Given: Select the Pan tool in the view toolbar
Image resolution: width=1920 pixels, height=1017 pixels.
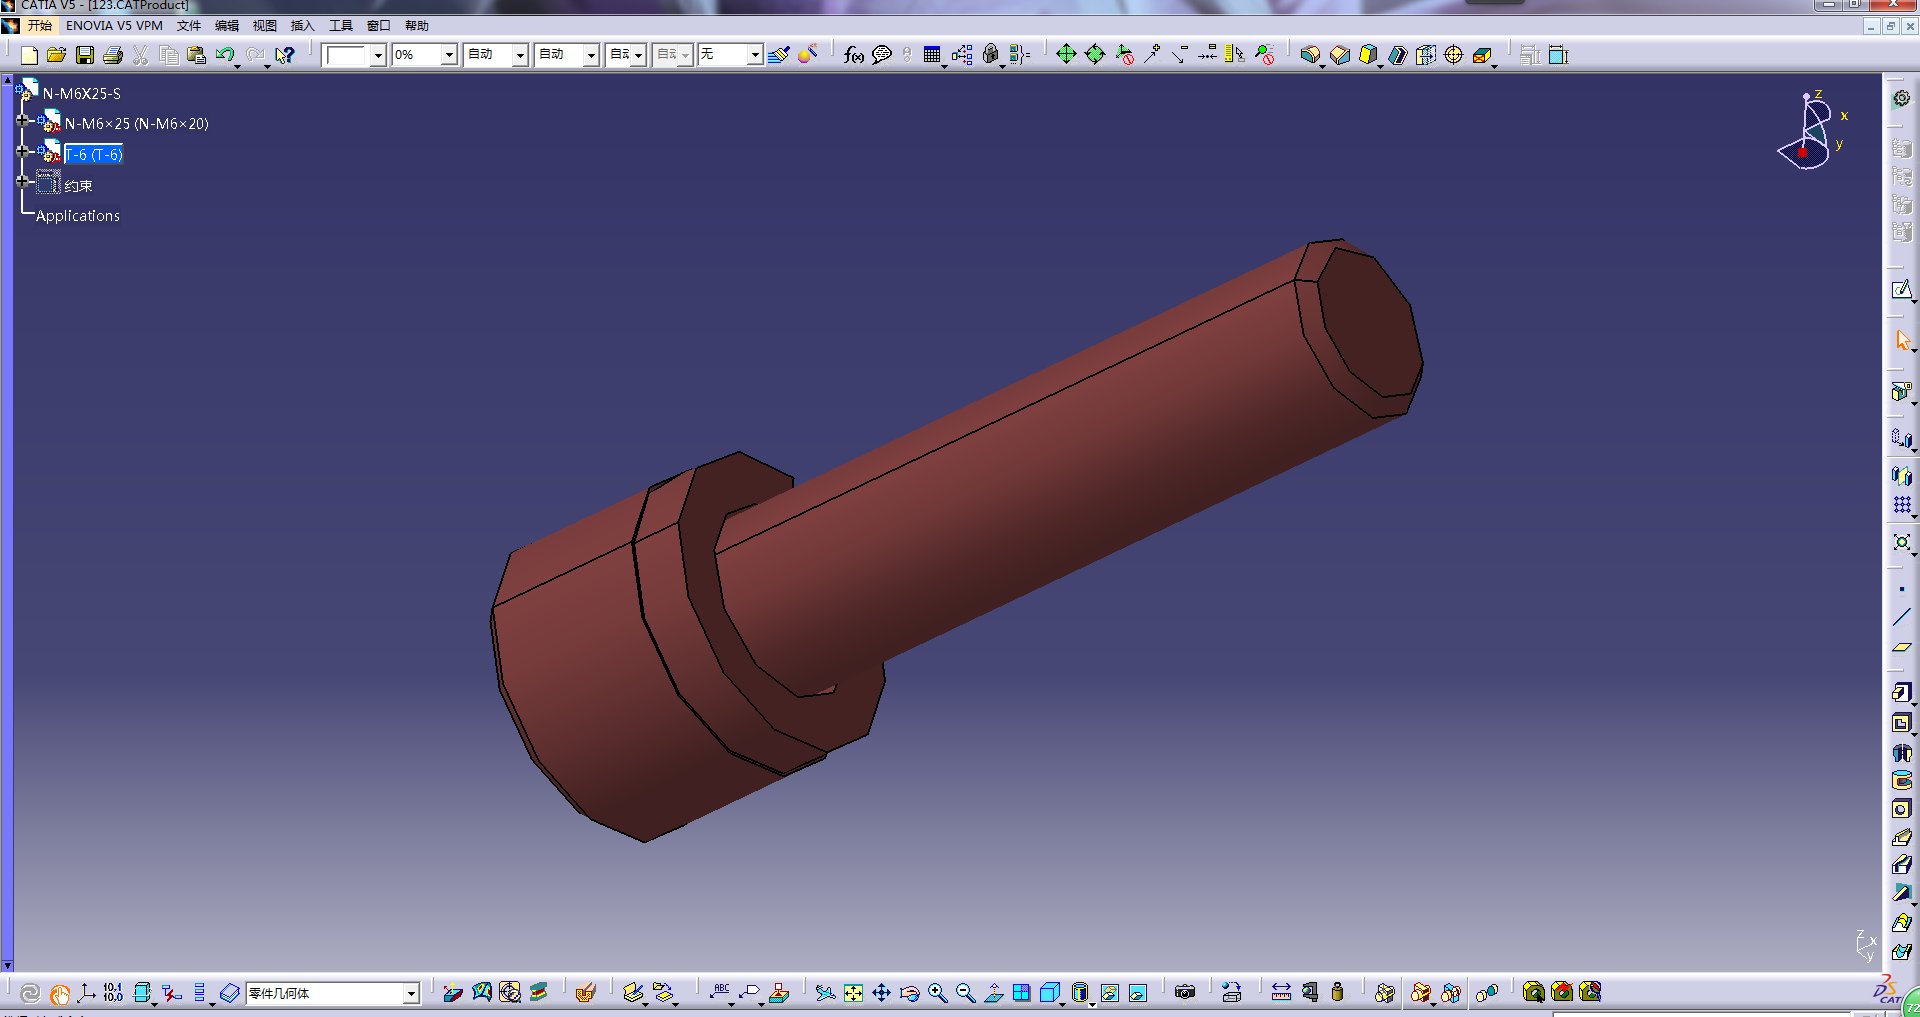Looking at the screenshot, I should coord(880,992).
